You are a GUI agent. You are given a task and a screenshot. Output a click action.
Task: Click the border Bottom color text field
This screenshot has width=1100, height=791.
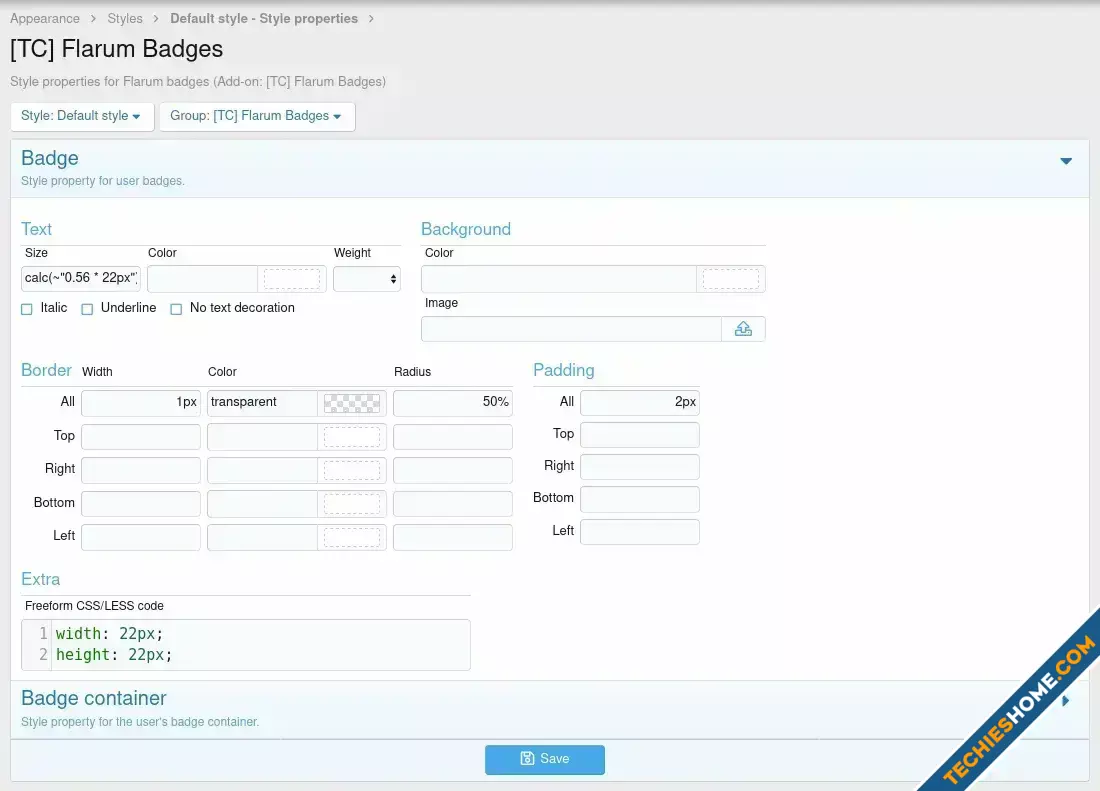(x=262, y=503)
